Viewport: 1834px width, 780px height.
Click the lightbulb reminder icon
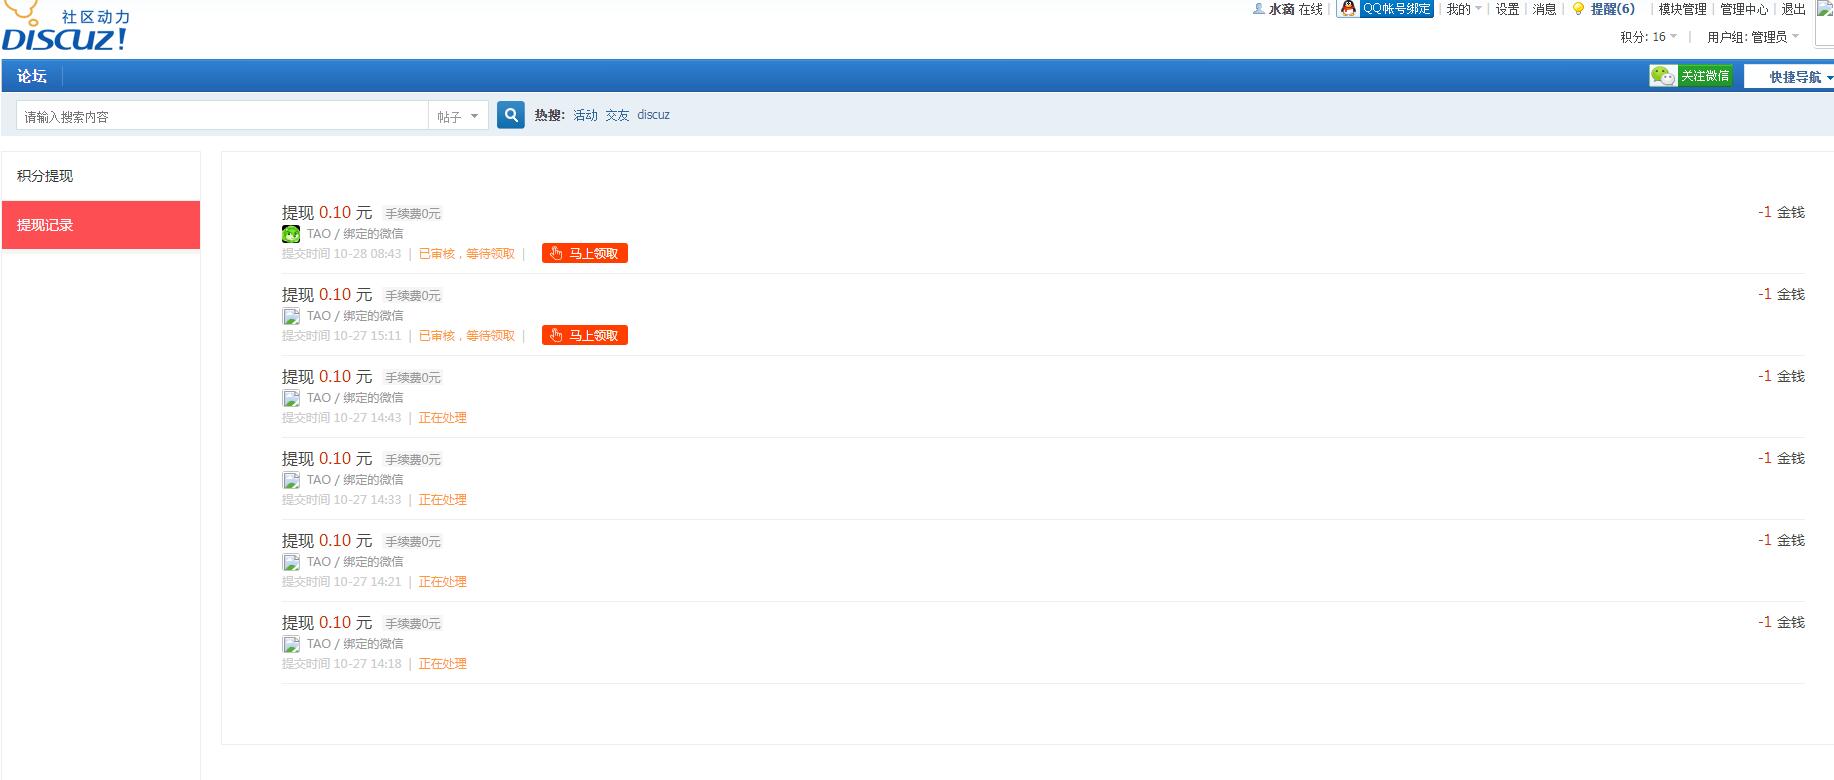[1578, 9]
